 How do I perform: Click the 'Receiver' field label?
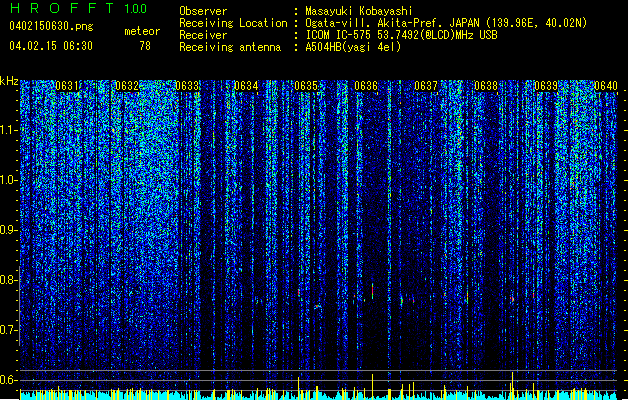[203, 35]
